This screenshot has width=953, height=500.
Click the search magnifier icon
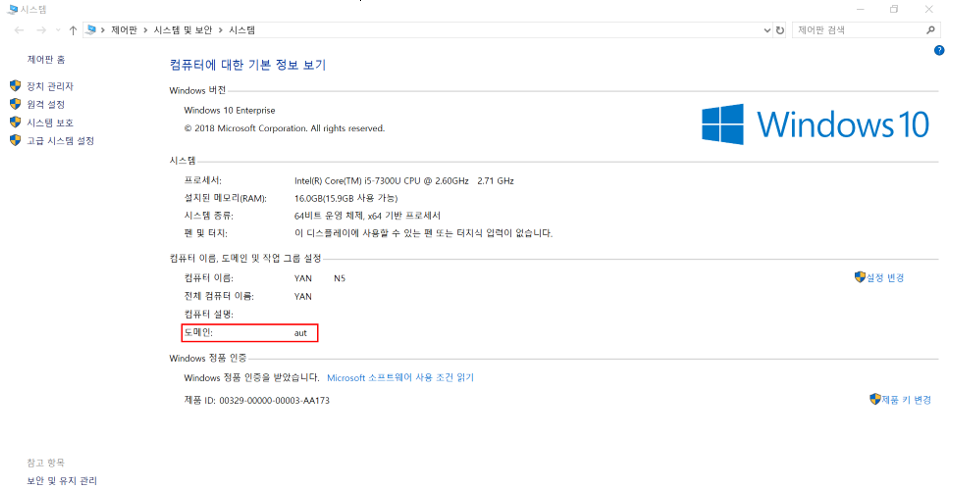[x=931, y=30]
